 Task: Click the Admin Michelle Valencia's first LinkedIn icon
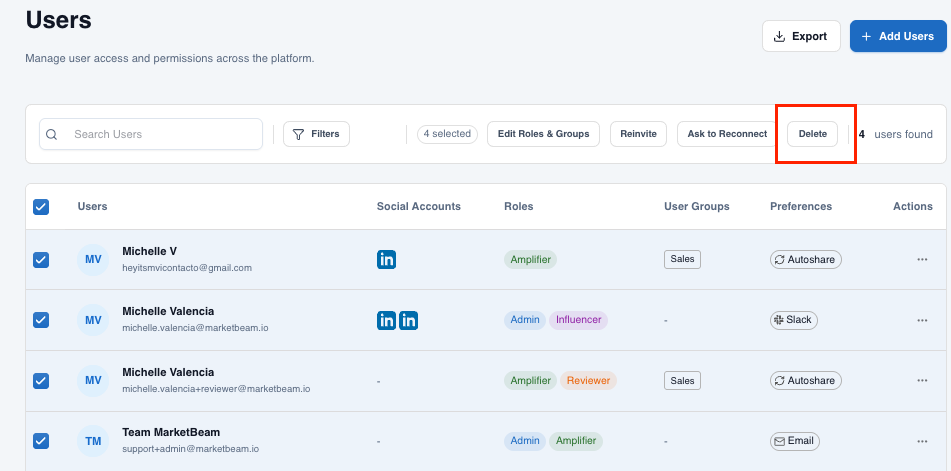[386, 320]
